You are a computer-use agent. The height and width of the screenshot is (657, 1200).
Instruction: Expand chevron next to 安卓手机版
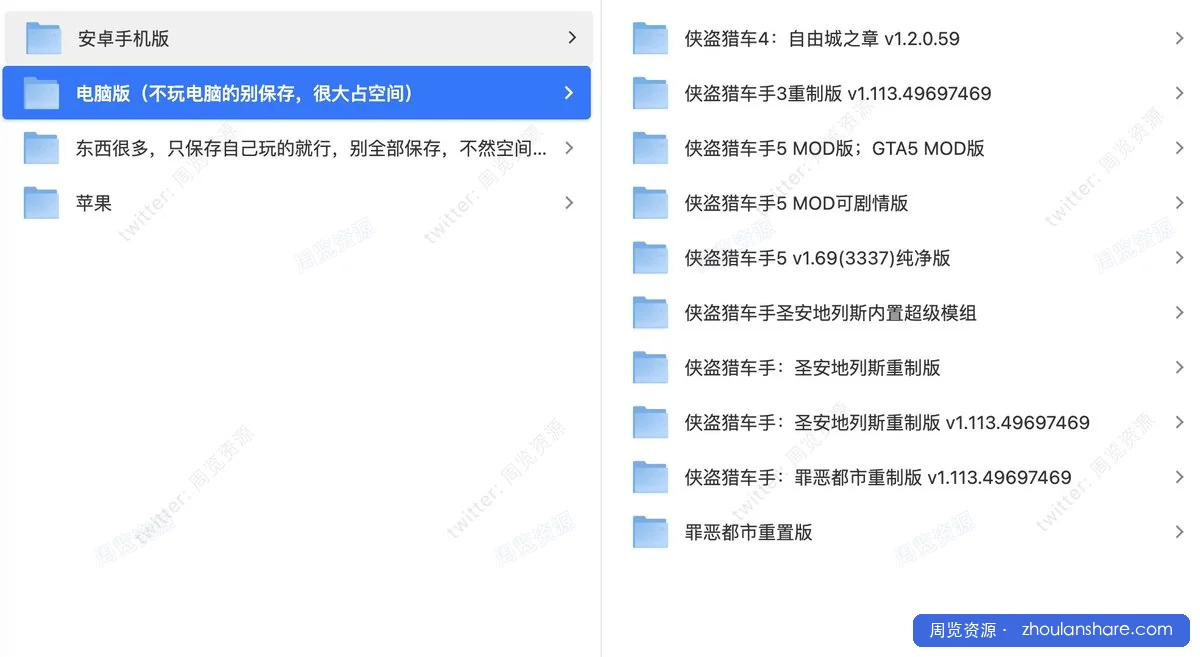[x=572, y=38]
